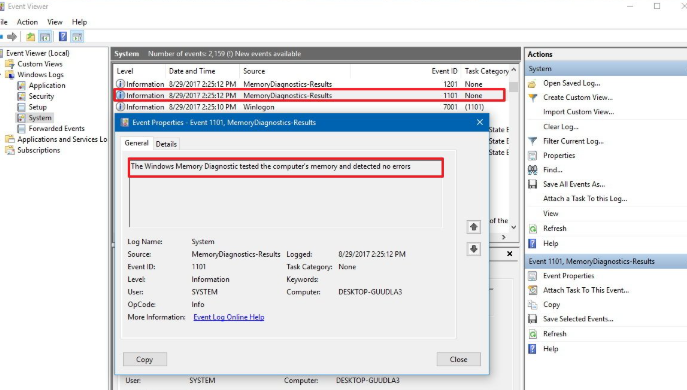Switch to the General tab
Screen dimensions: 687x390
(x=136, y=143)
